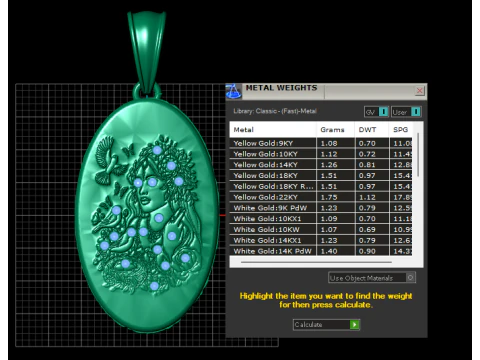Click the 0.69 DWT value

[x=367, y=229]
